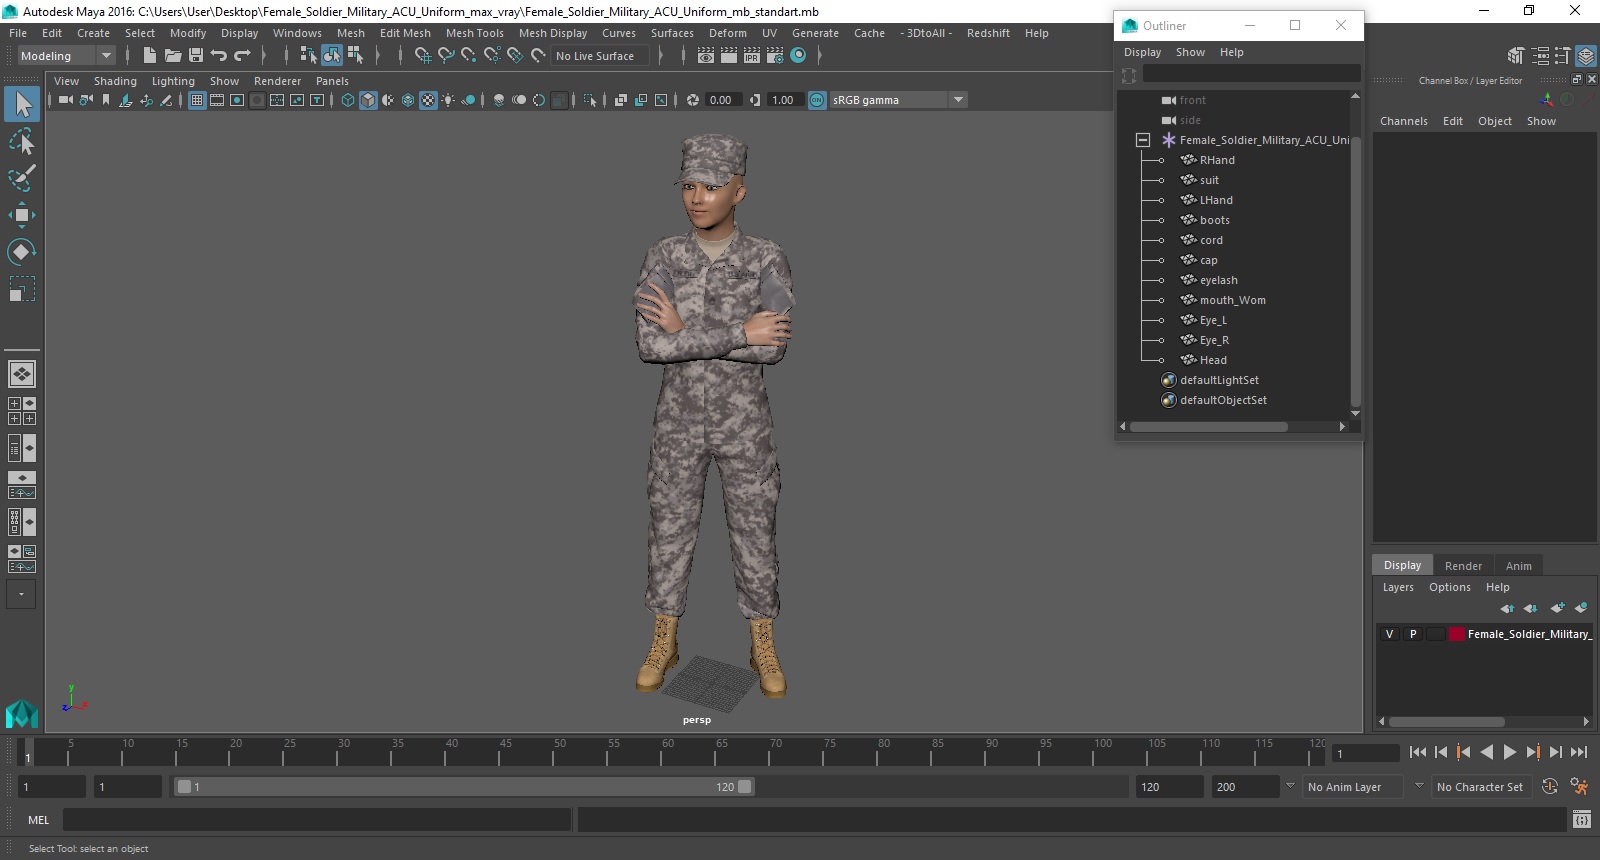Open the Render View window icon
This screenshot has height=860, width=1600.
(706, 56)
